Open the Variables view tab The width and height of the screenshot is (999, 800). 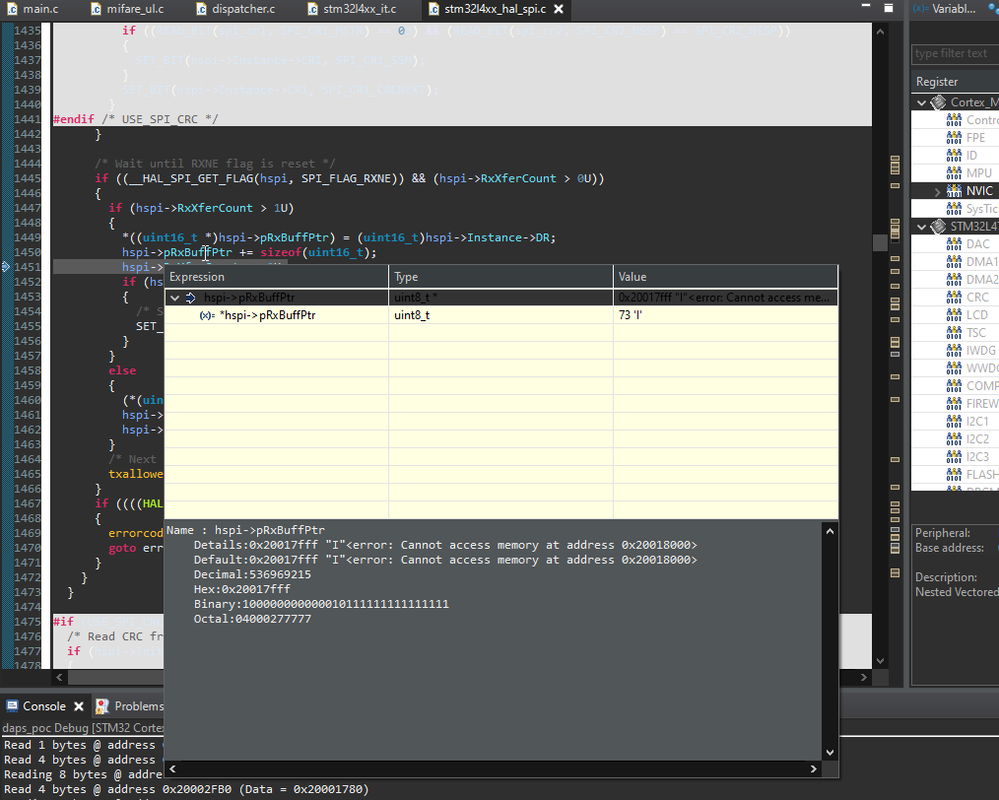pyautogui.click(x=947, y=9)
